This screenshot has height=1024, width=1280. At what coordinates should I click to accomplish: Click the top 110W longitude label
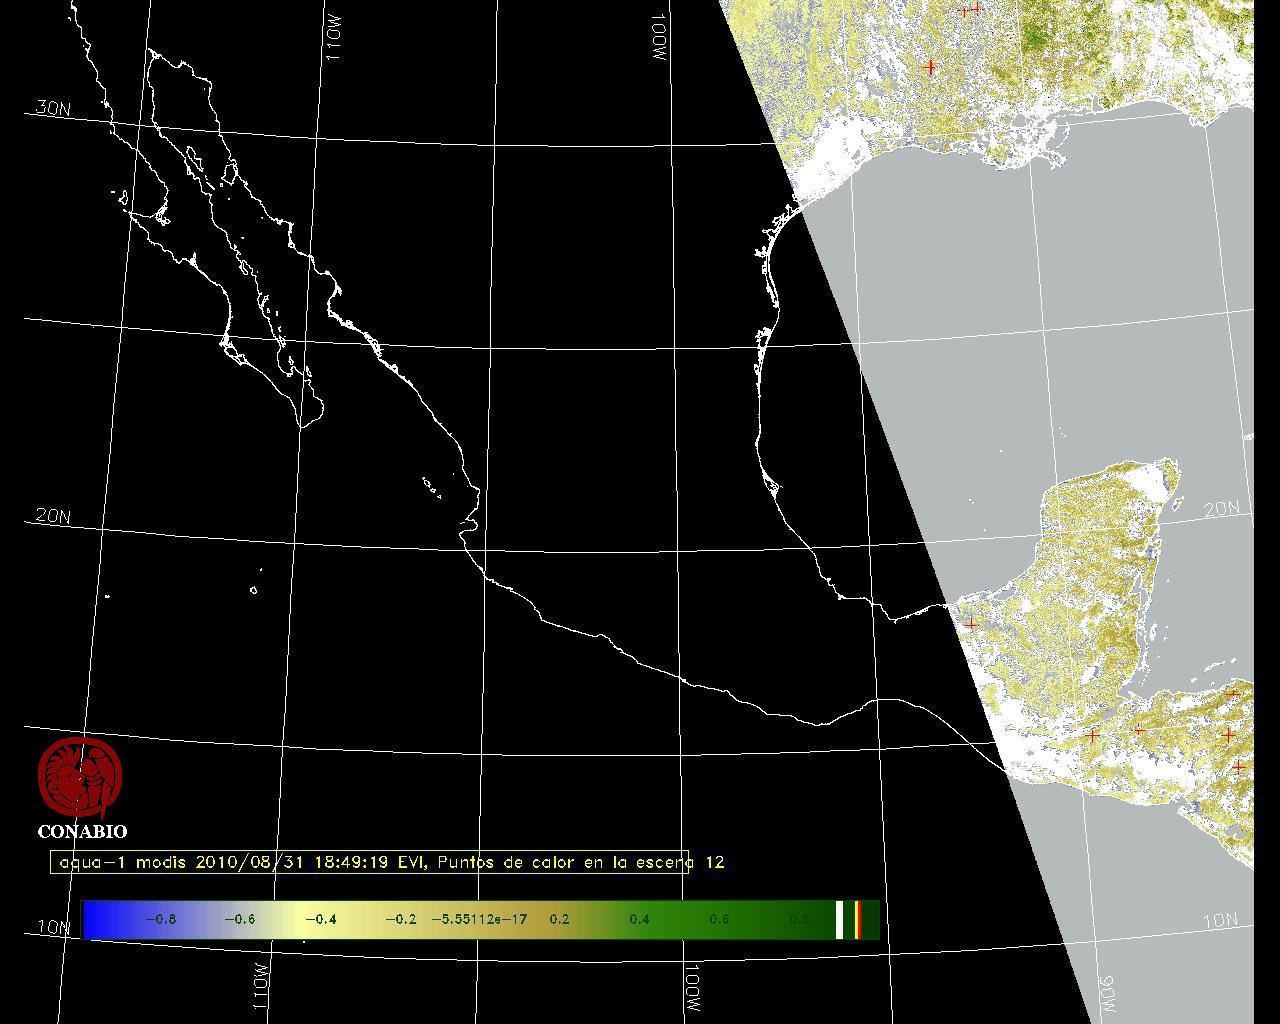(334, 40)
